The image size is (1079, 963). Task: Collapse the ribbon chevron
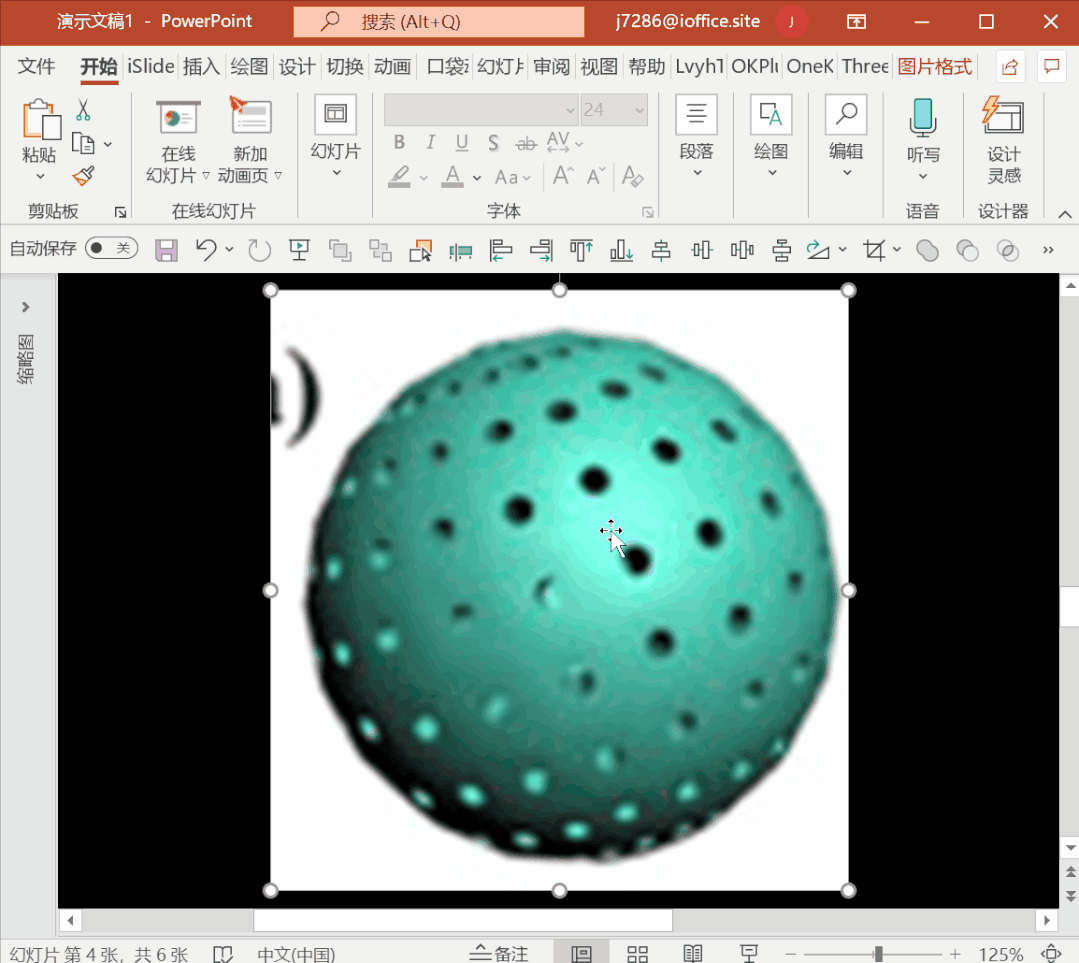[x=1065, y=215]
